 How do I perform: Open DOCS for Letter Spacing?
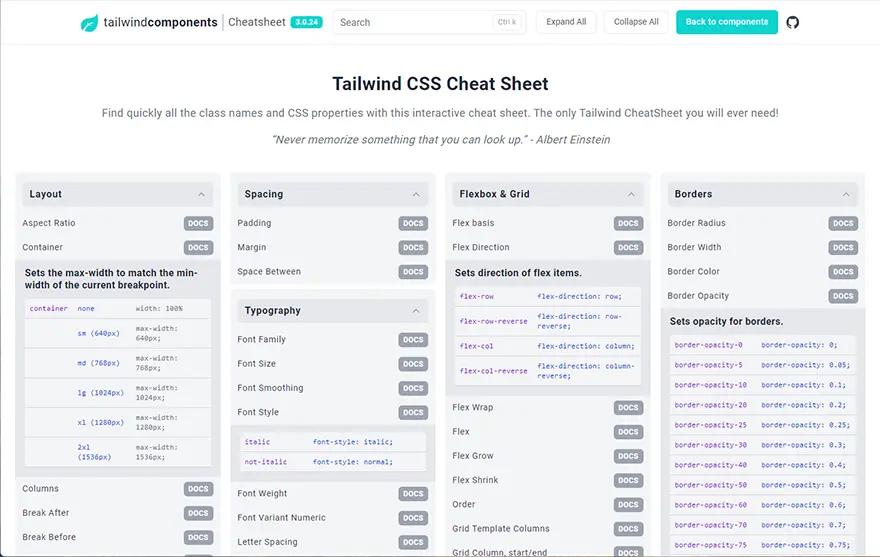413,542
